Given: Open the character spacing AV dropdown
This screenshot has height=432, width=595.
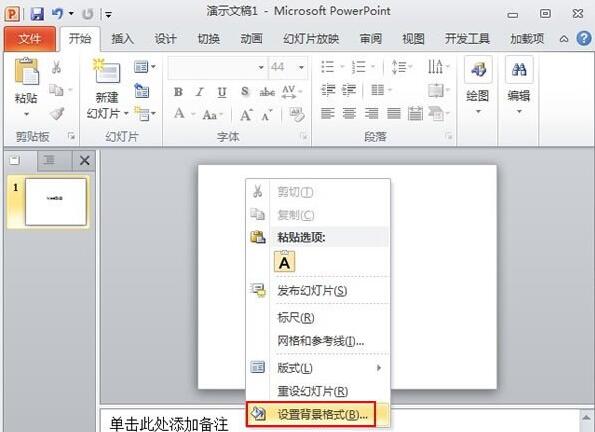Looking at the screenshot, I should 292,91.
